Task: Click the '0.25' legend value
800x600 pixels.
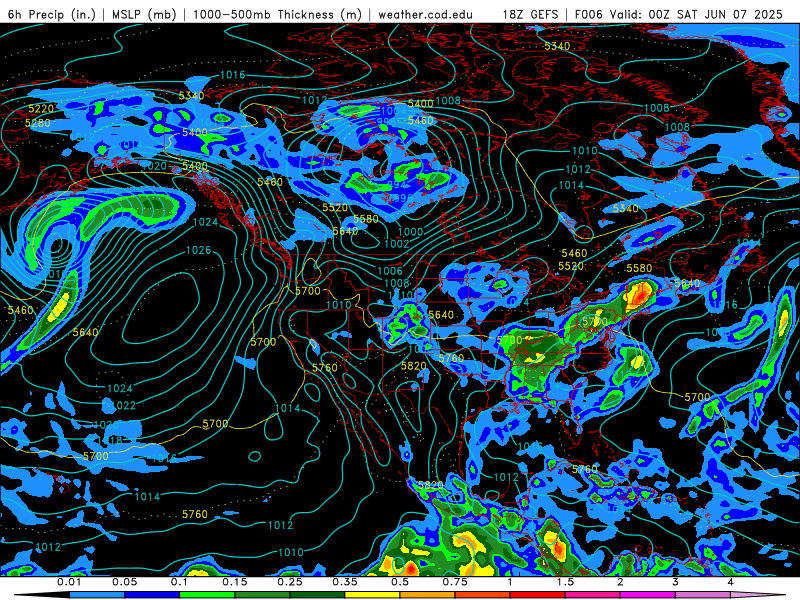Action: (290, 582)
